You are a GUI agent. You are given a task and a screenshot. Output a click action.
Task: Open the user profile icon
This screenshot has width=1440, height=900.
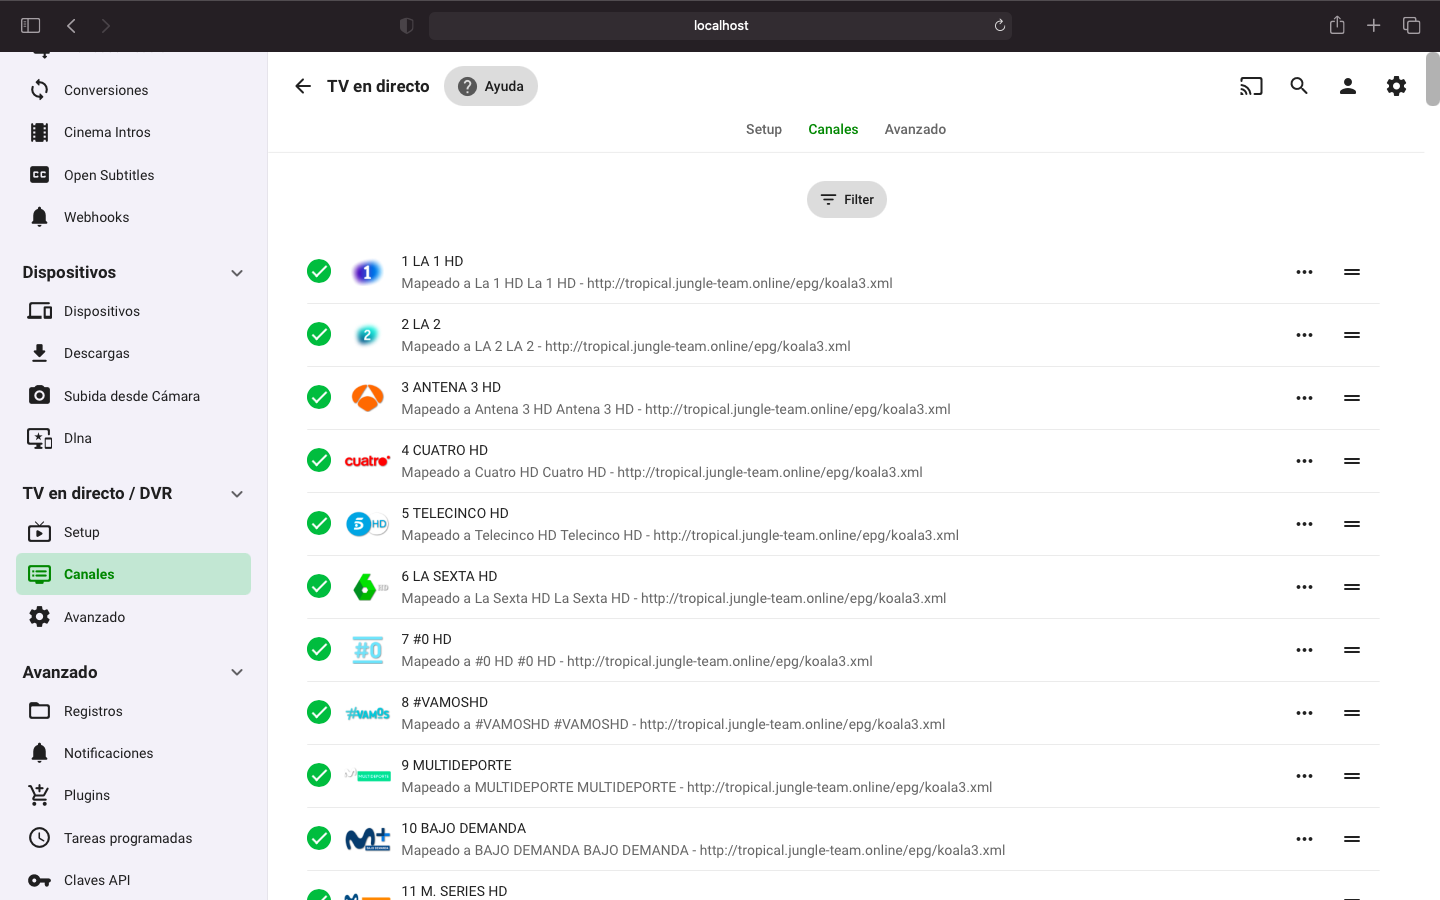pos(1348,86)
